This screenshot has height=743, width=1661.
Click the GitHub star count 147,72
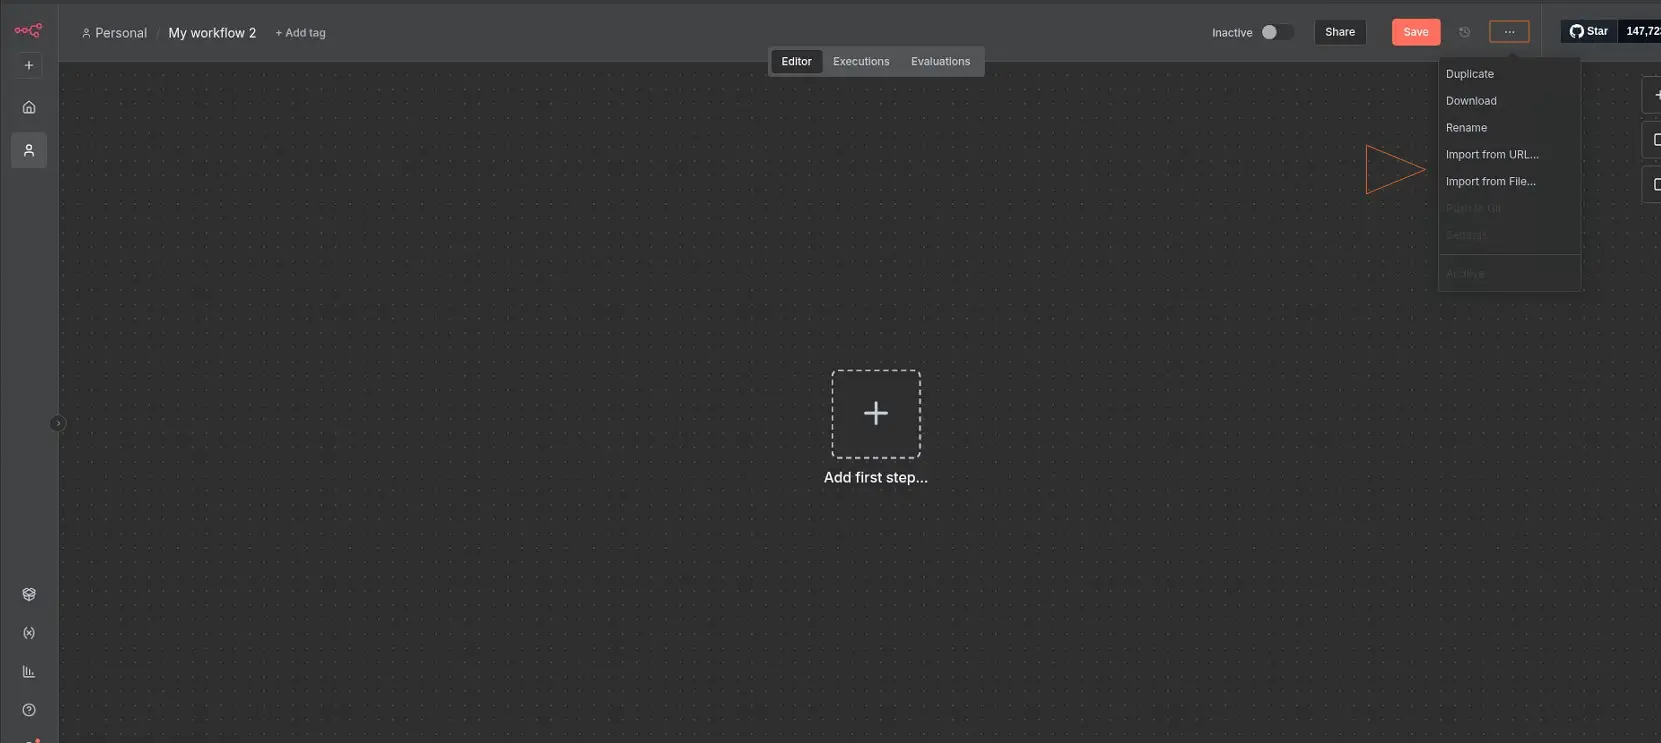1641,31
